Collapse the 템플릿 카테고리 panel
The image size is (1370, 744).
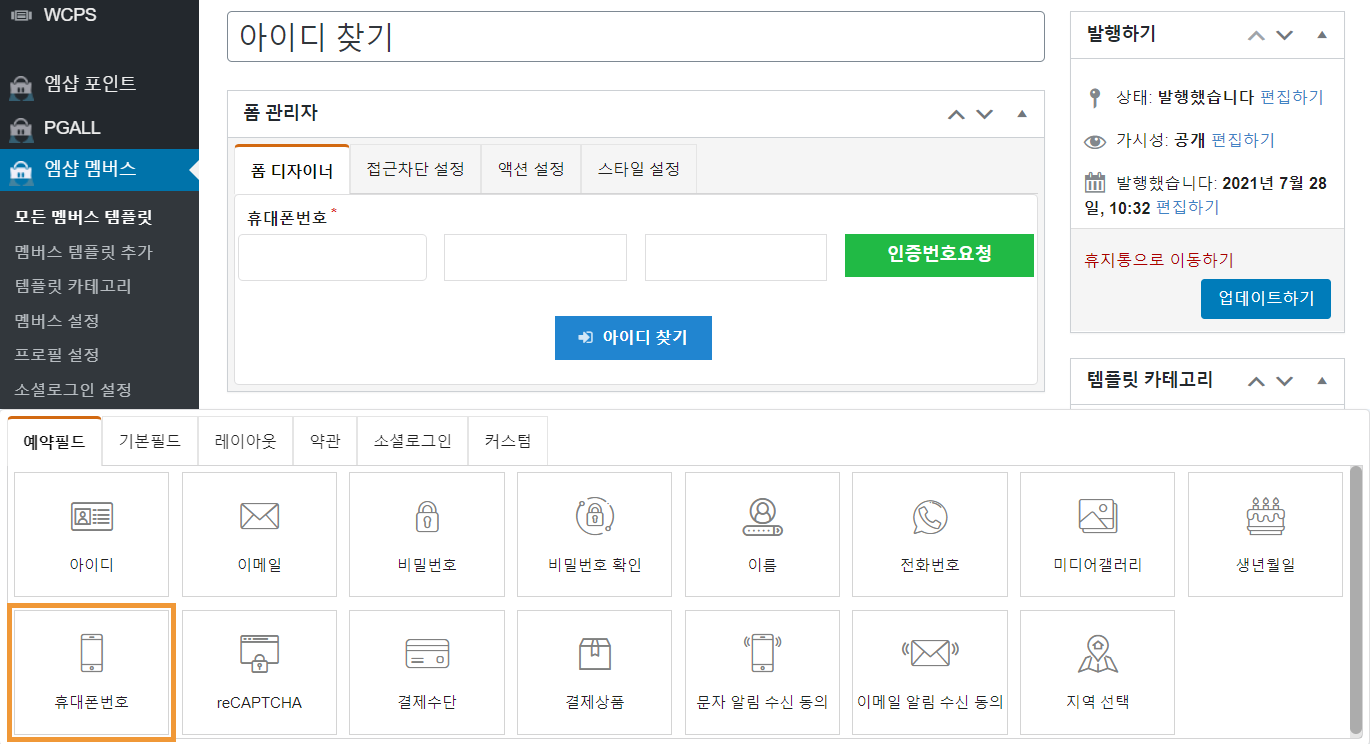point(1322,381)
